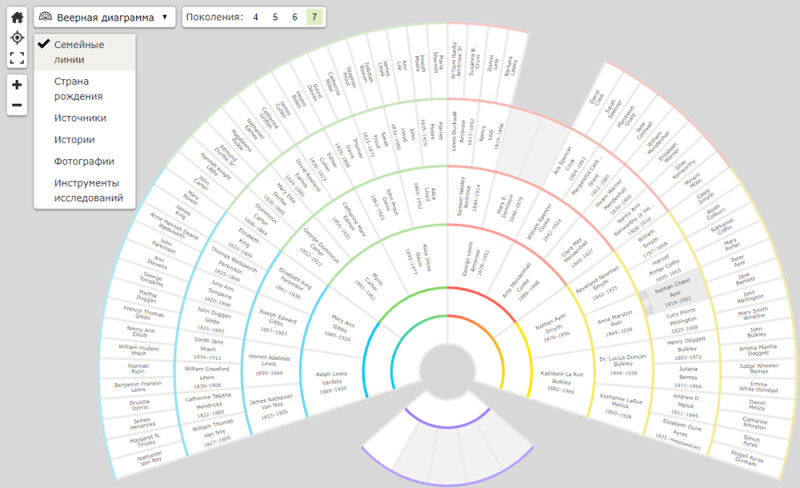Image resolution: width=800 pixels, height=488 pixels.
Task: Zoom out with the minus button
Action: (x=17, y=105)
